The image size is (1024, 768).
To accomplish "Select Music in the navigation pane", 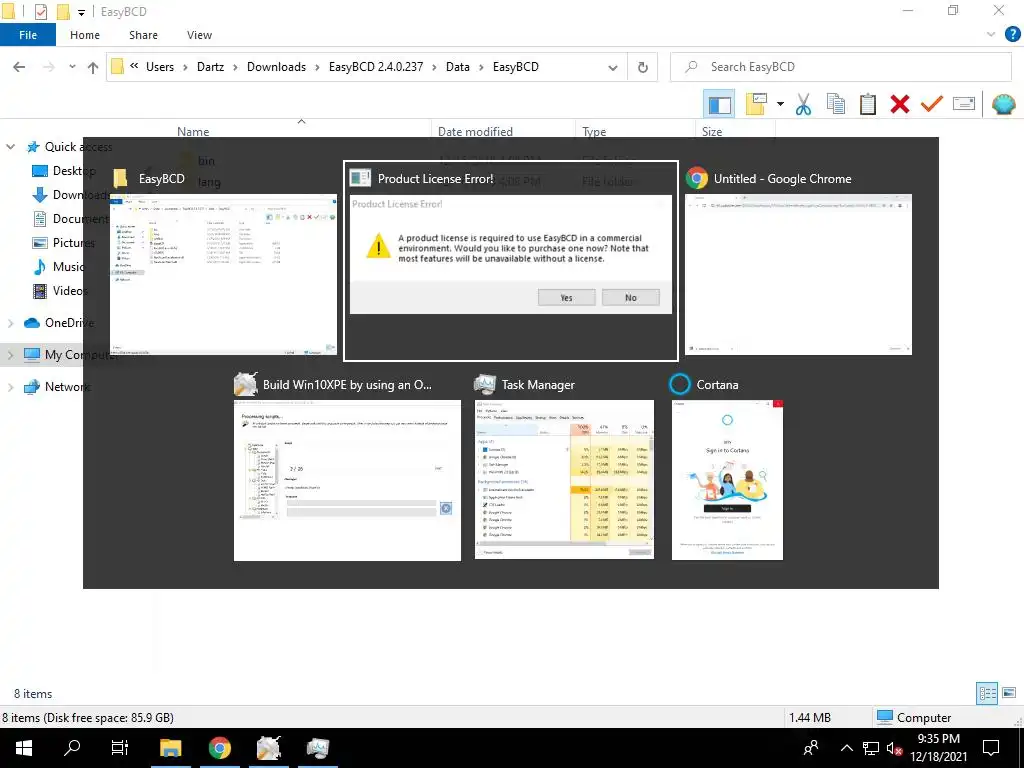I will [x=57, y=266].
